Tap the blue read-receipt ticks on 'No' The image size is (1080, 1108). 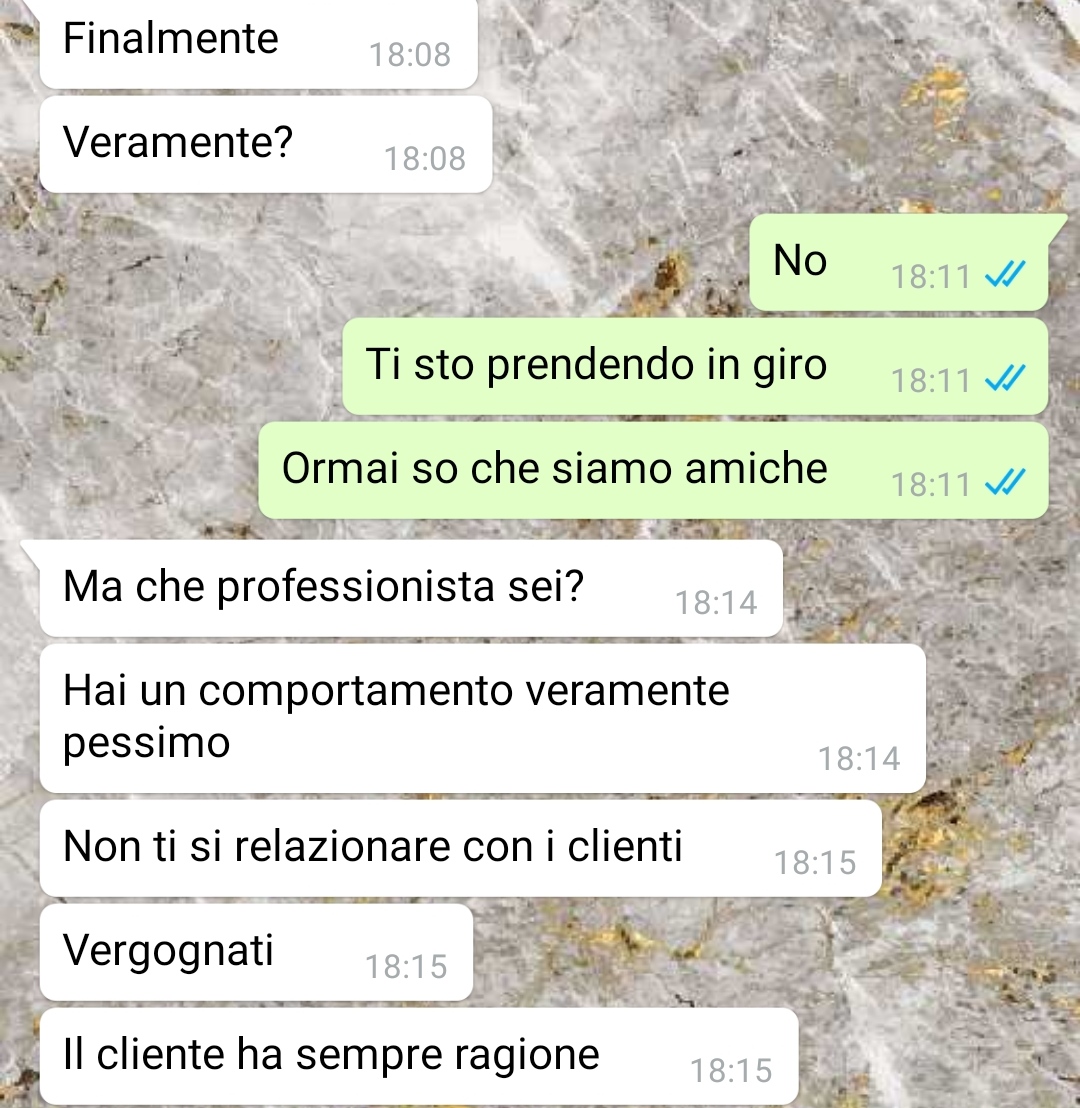coord(1005,274)
